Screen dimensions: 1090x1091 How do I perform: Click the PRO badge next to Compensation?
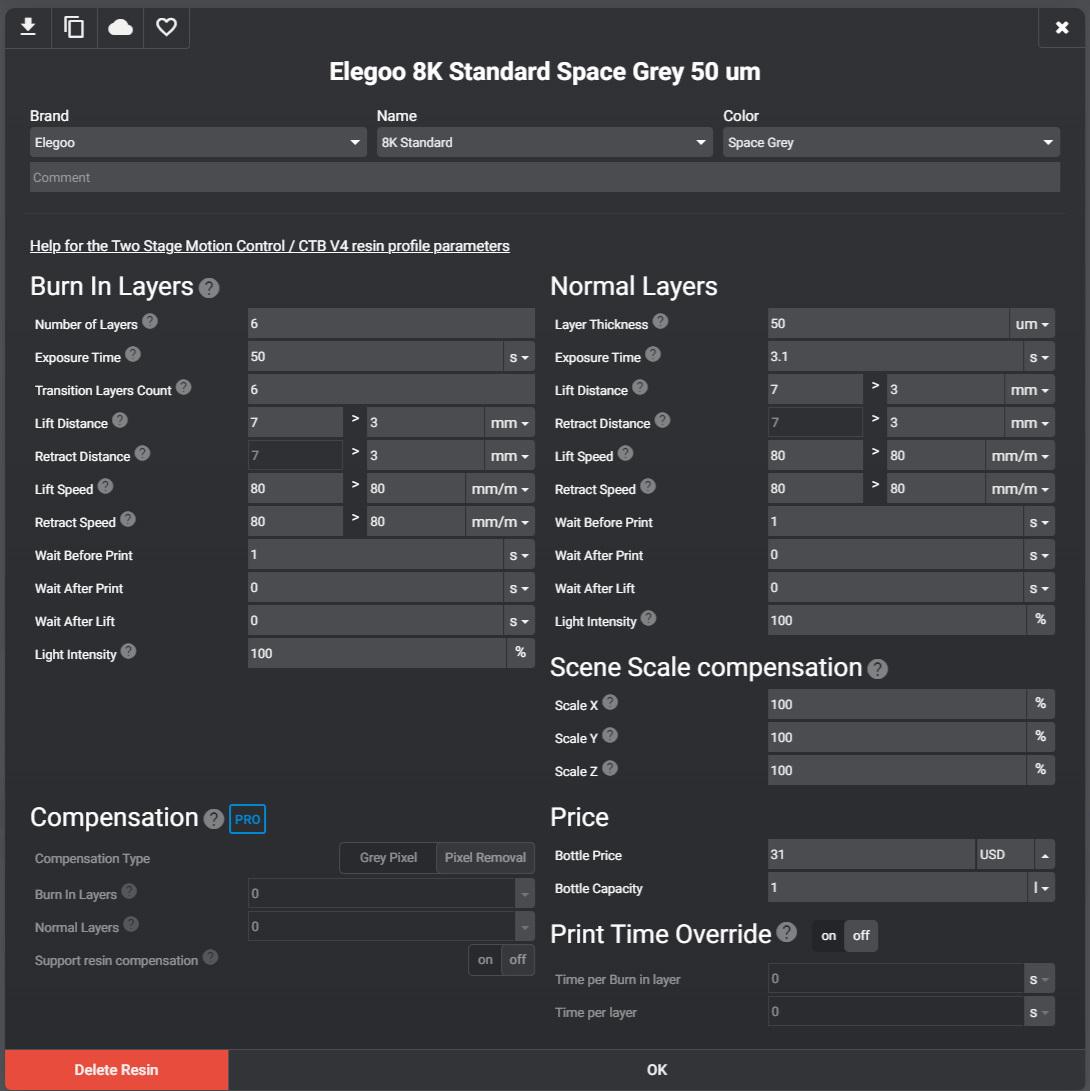coord(248,819)
